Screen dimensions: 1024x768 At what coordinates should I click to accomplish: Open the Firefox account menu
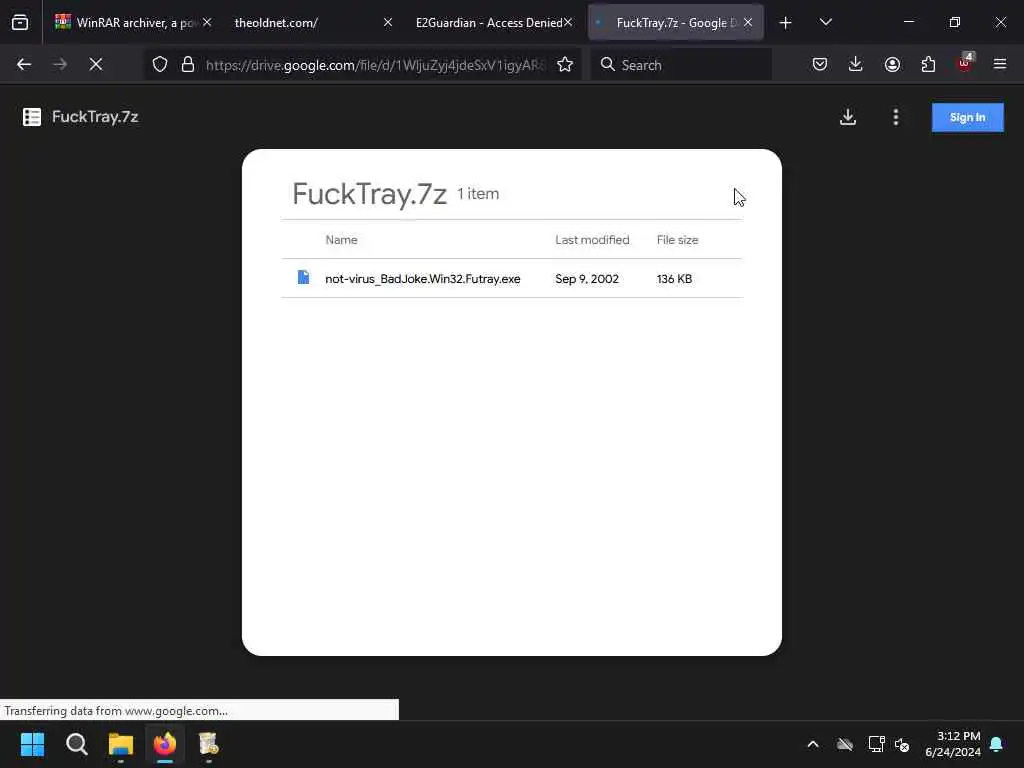(x=892, y=64)
